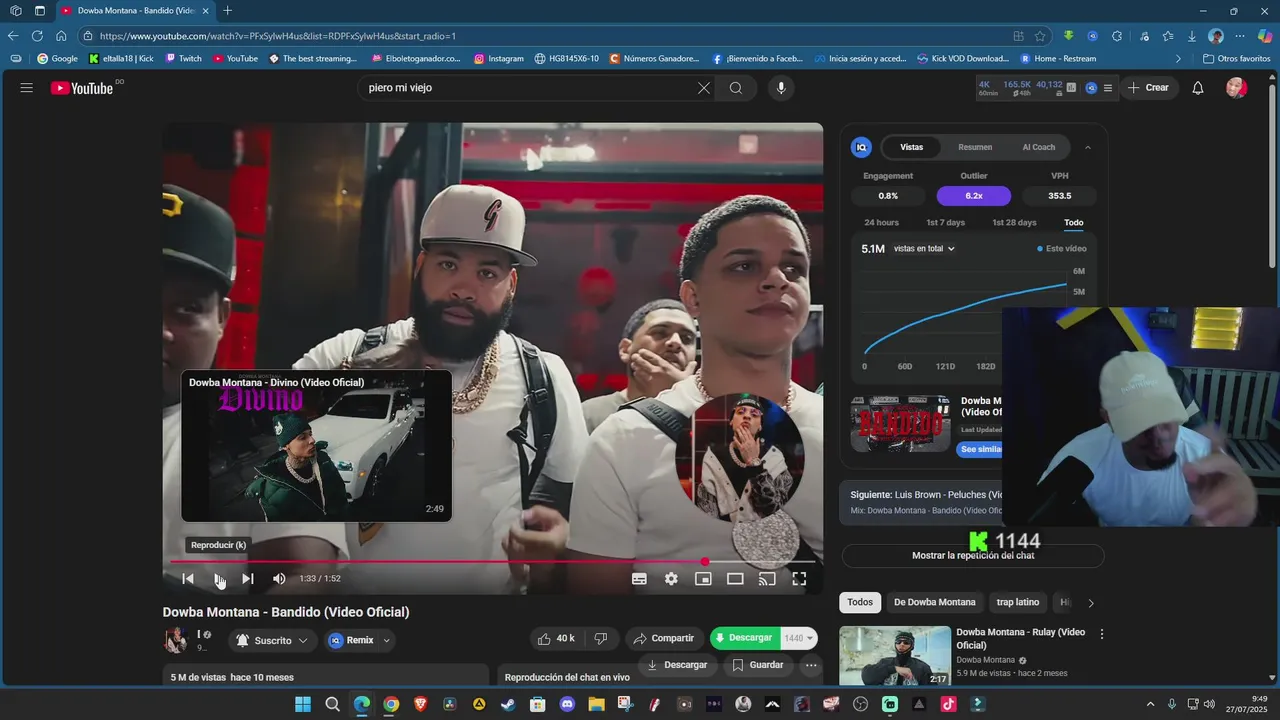Click the Crear button
Viewport: 1280px width, 720px height.
pos(1147,88)
